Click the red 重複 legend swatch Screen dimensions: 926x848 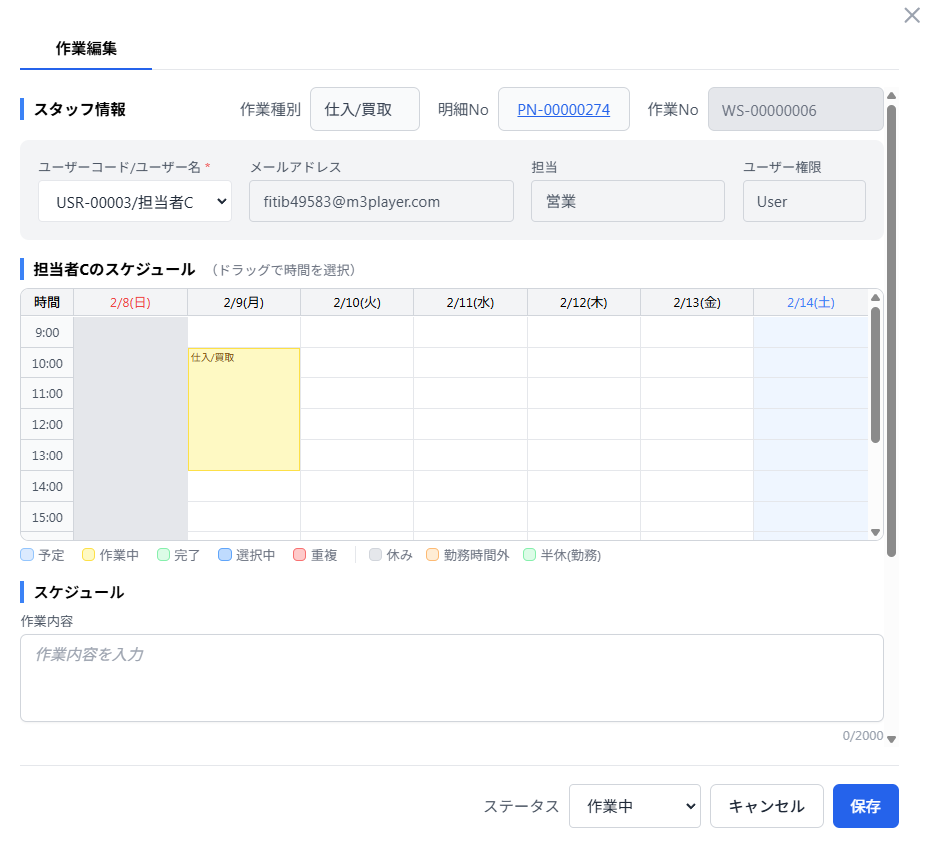click(300, 555)
